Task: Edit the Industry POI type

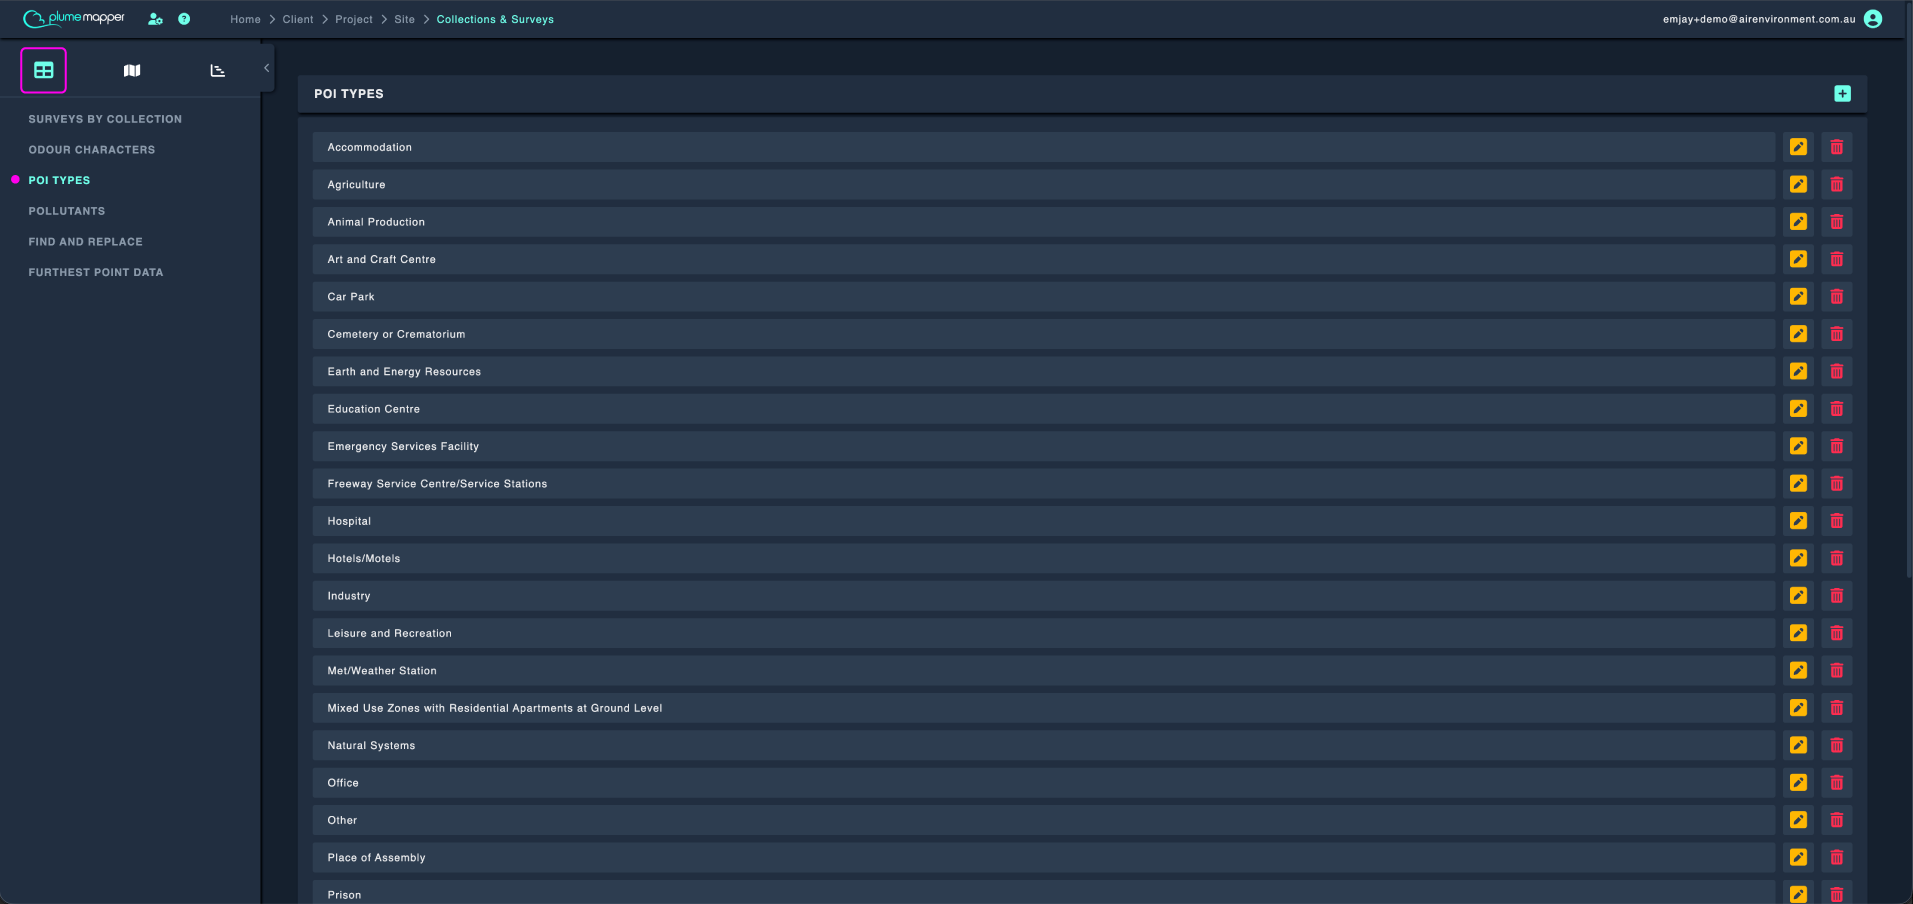Action: (x=1798, y=596)
